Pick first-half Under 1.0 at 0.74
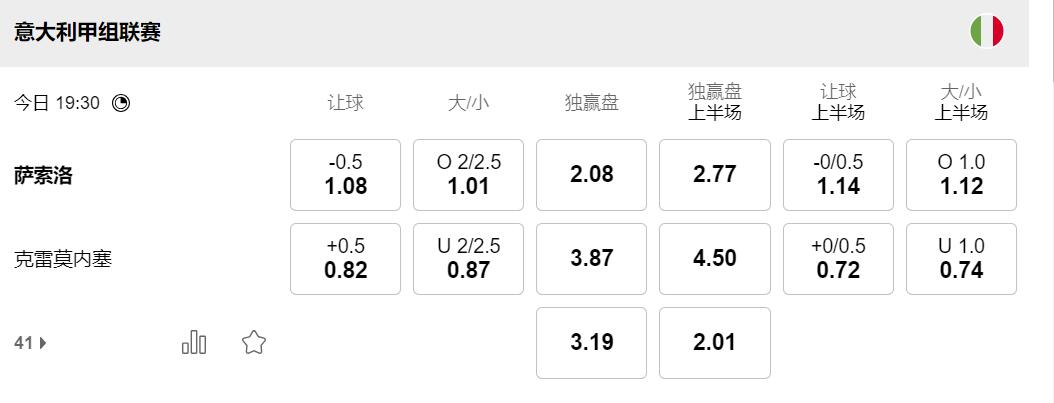The image size is (1054, 403). (x=961, y=259)
